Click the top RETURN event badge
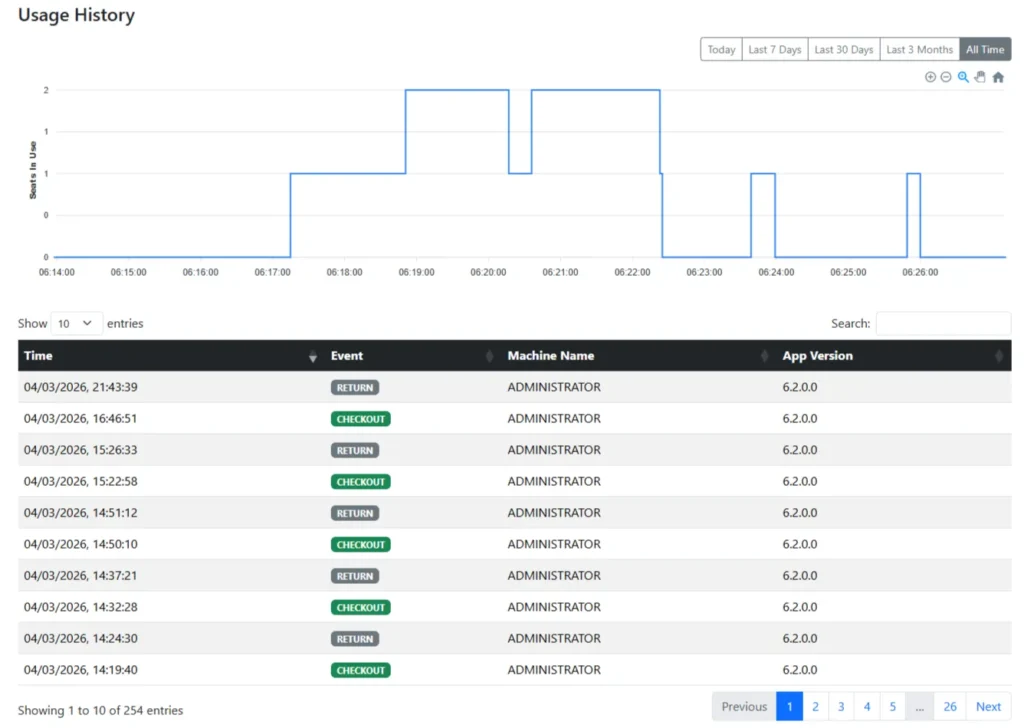1024x728 pixels. click(355, 388)
